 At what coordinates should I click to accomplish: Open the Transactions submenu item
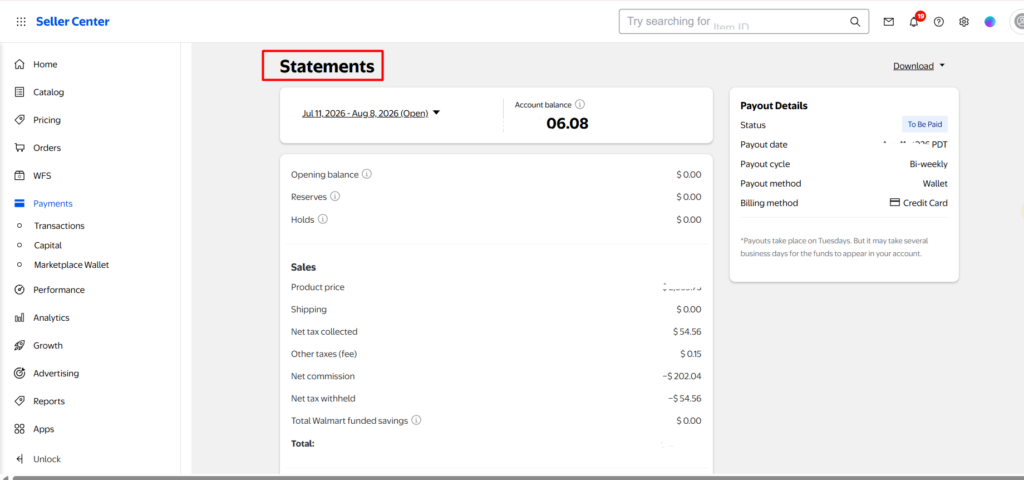point(59,225)
